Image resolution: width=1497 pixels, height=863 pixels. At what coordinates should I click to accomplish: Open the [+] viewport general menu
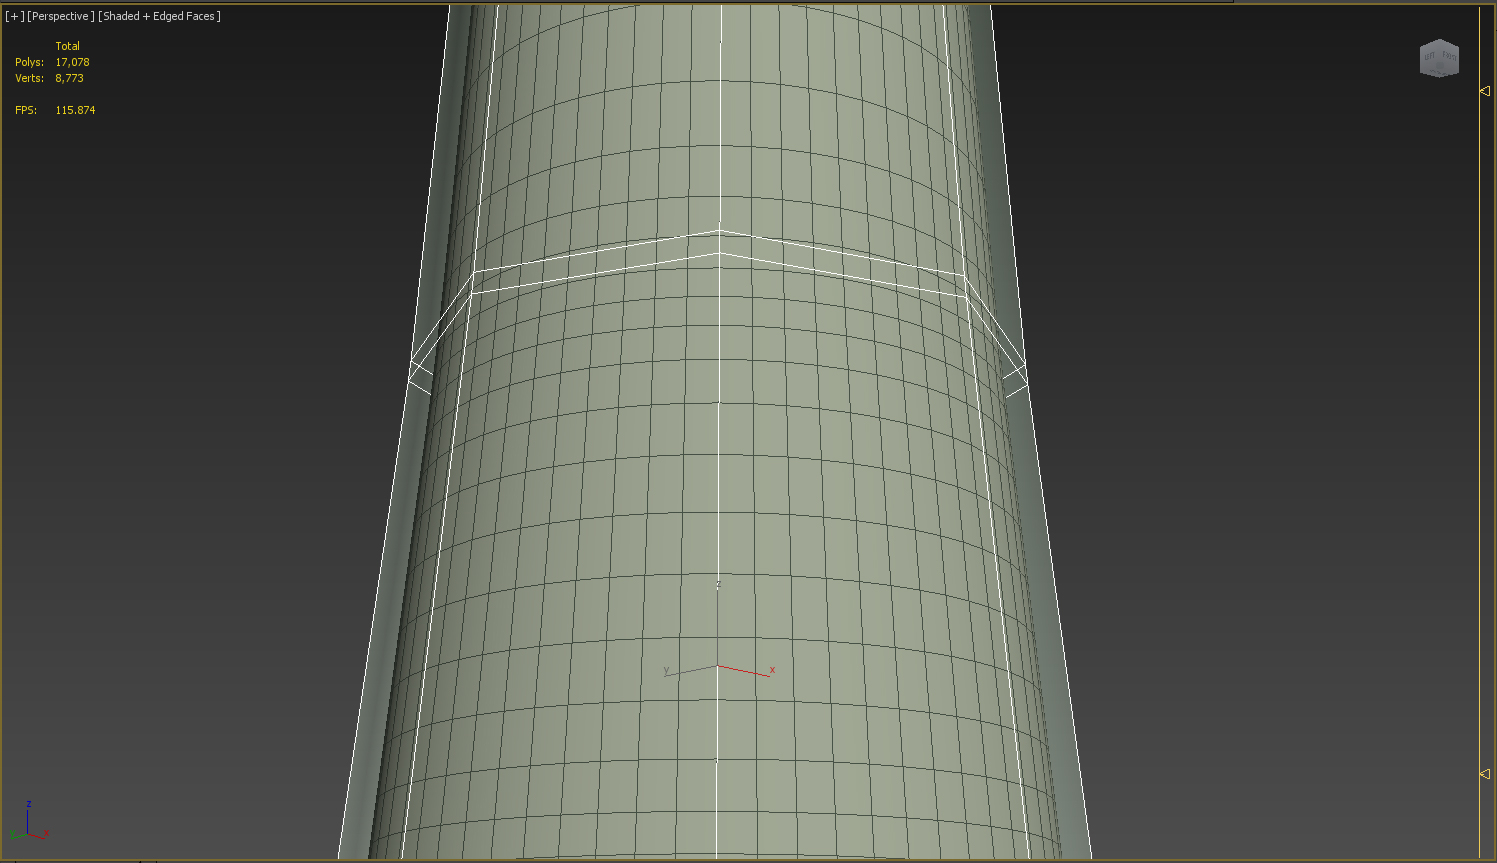pos(14,16)
